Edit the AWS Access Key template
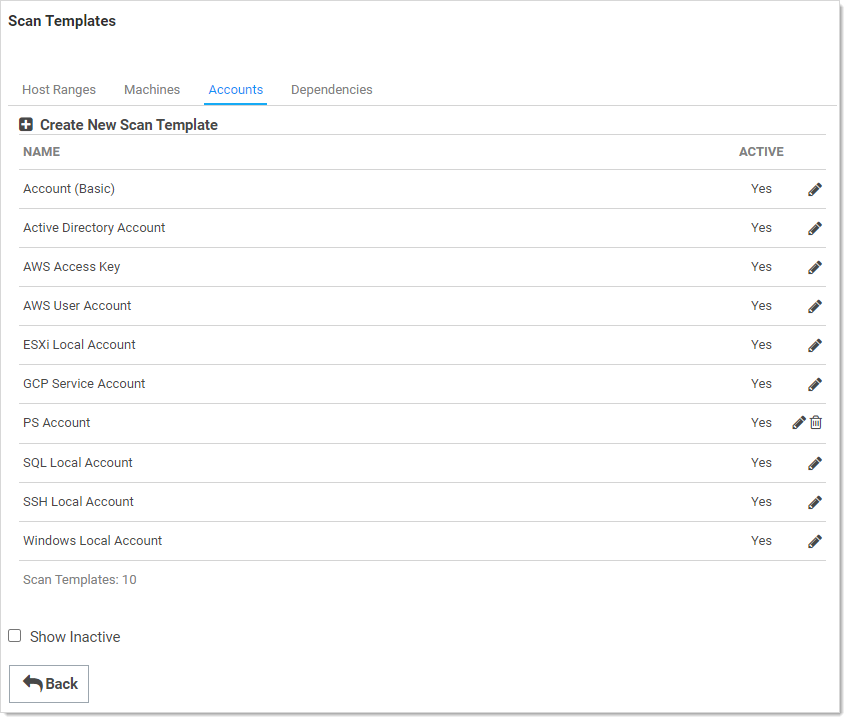Screen dimensions: 848x721 tap(814, 267)
